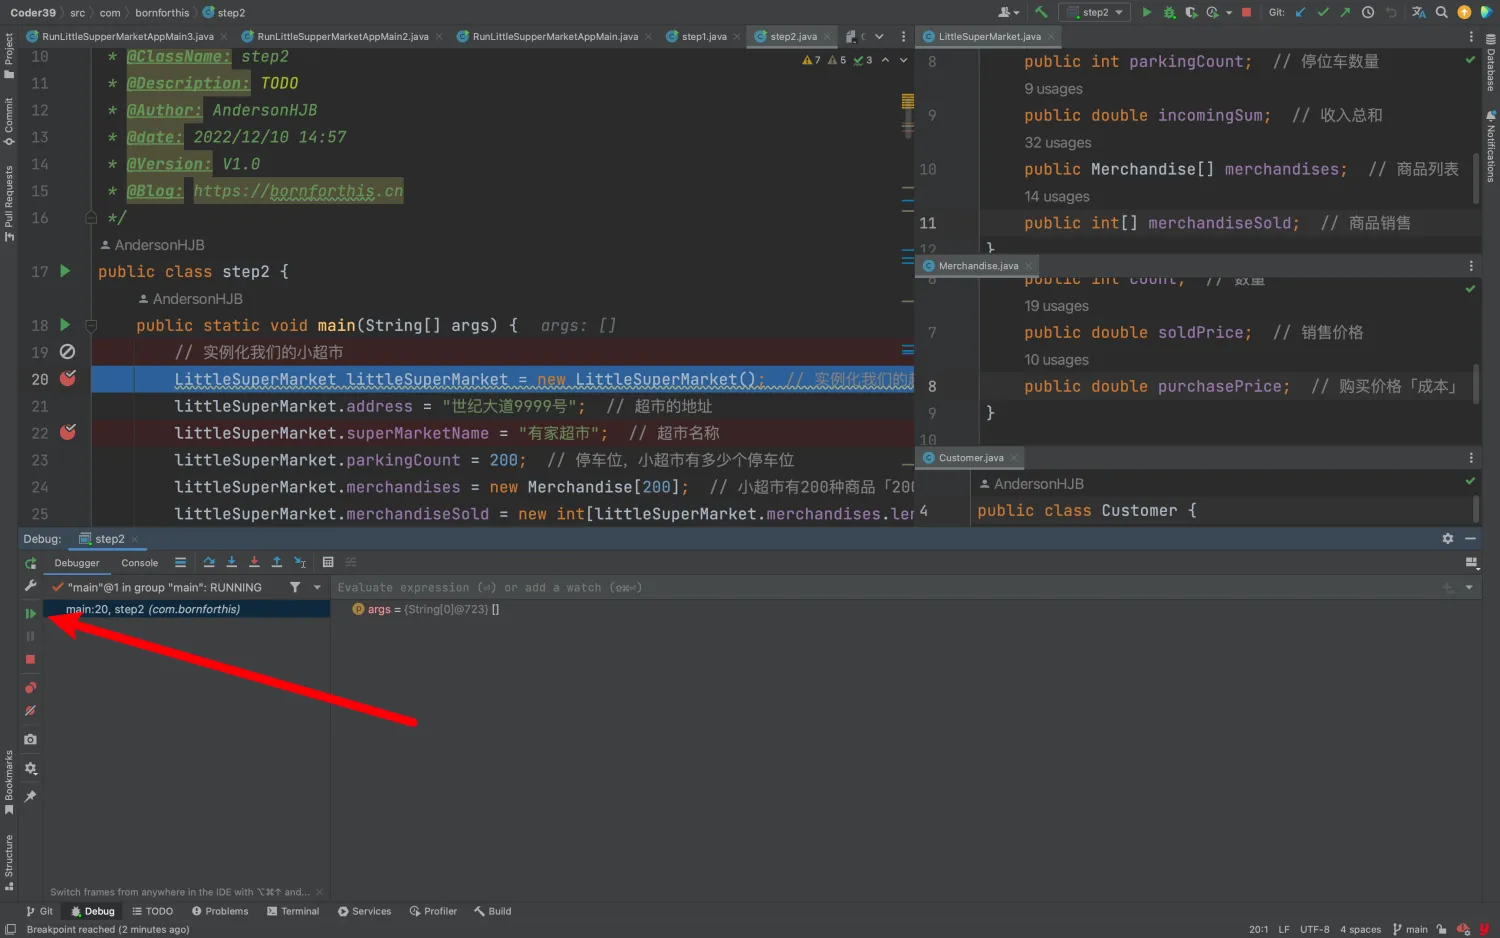Viewport: 1500px width, 938px height.
Task: Toggle breakpoint on line 20
Action: 68,379
